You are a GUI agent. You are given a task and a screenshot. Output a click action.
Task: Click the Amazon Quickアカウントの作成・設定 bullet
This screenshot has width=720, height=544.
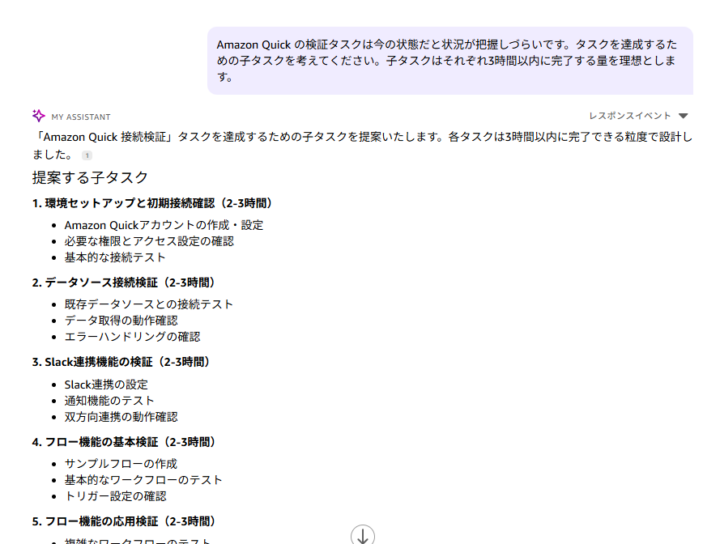coord(164,225)
